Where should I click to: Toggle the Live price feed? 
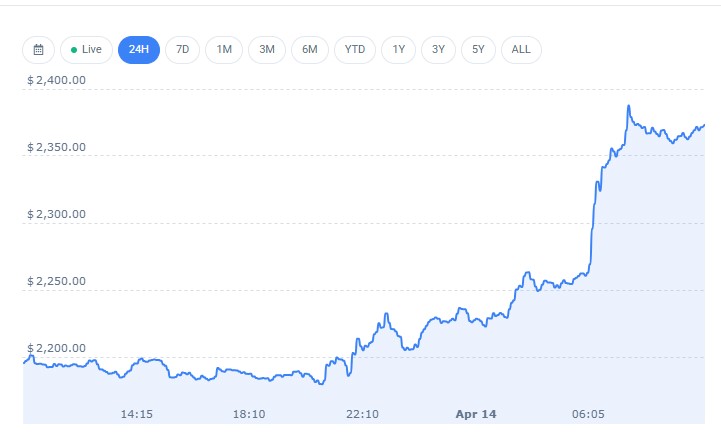(x=86, y=49)
